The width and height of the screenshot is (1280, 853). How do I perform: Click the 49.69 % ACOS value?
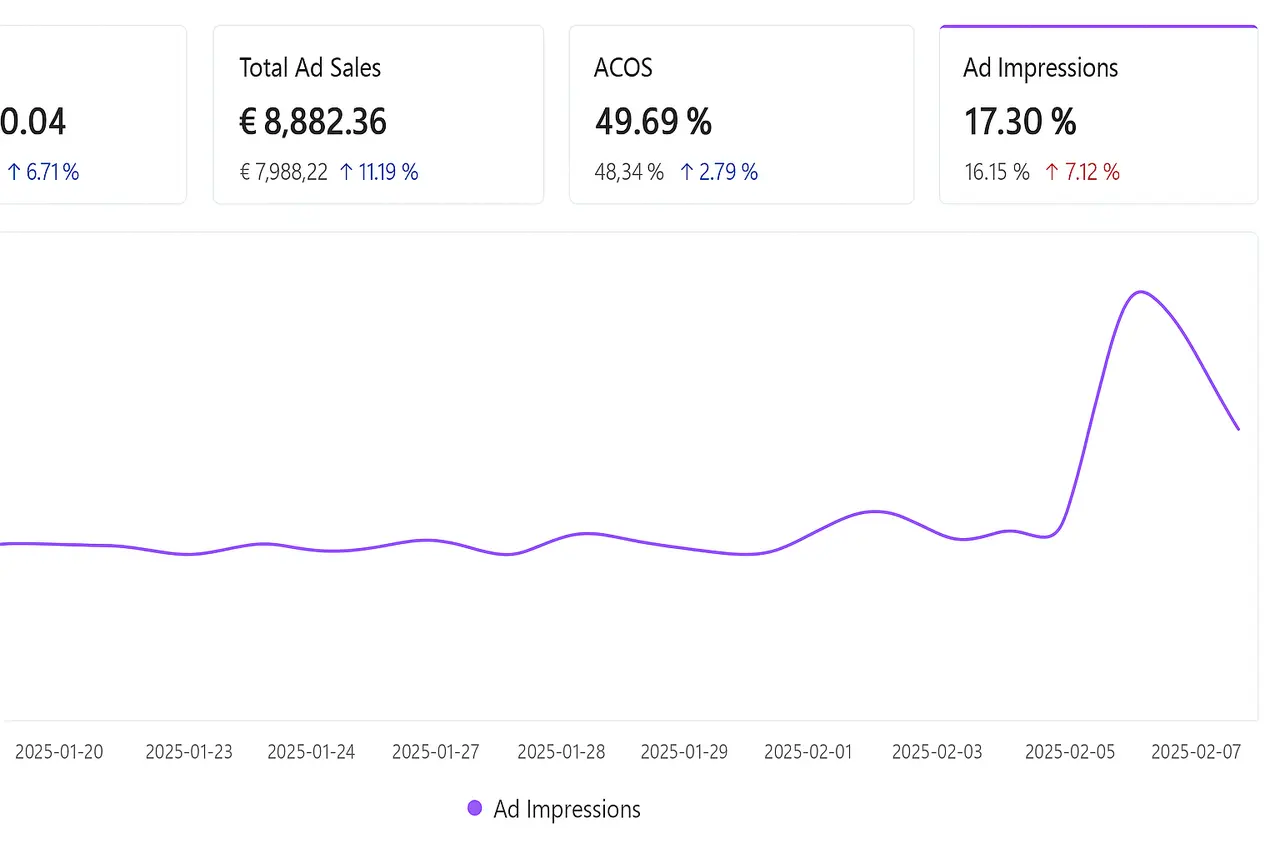click(x=653, y=121)
